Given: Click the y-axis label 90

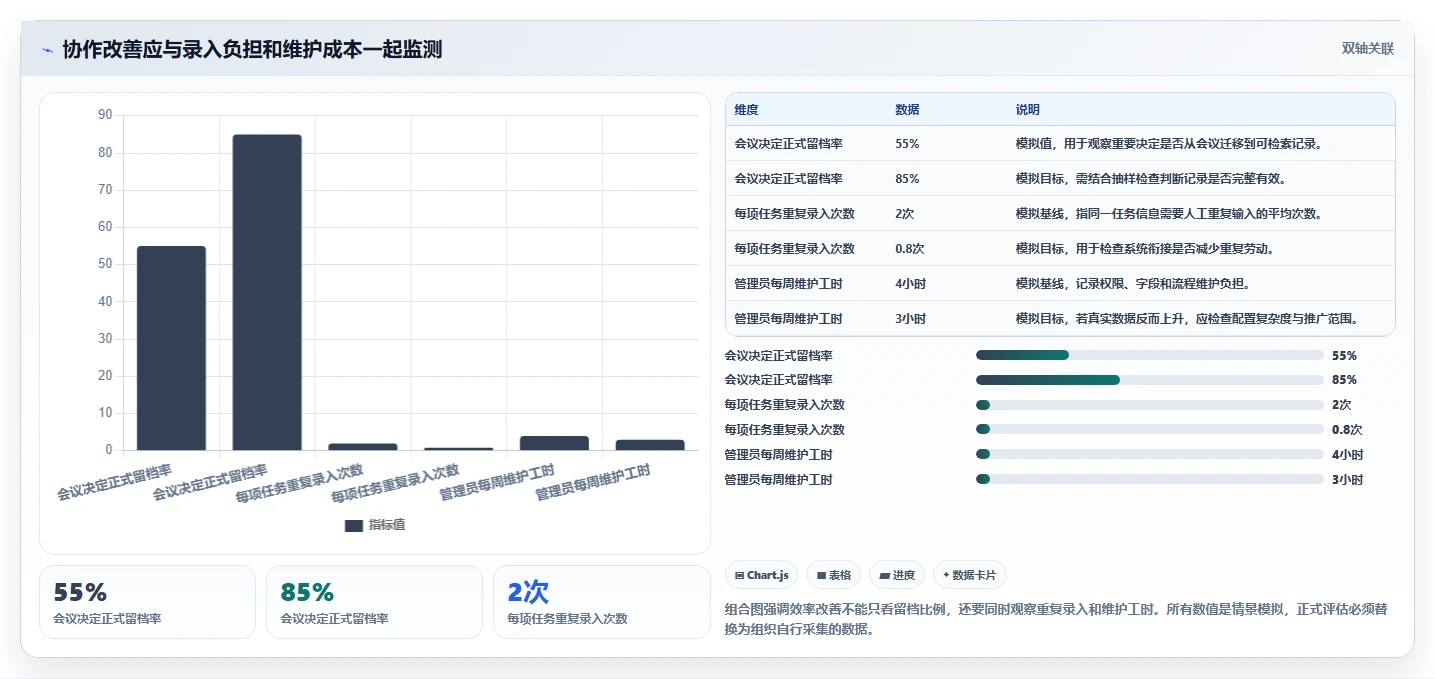Looking at the screenshot, I should pyautogui.click(x=105, y=115).
